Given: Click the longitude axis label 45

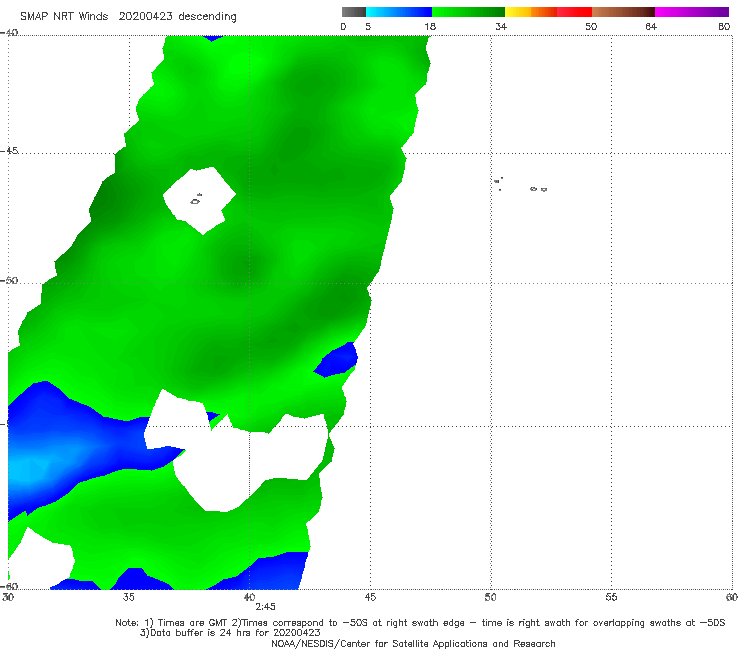Looking at the screenshot, I should pos(370,597).
